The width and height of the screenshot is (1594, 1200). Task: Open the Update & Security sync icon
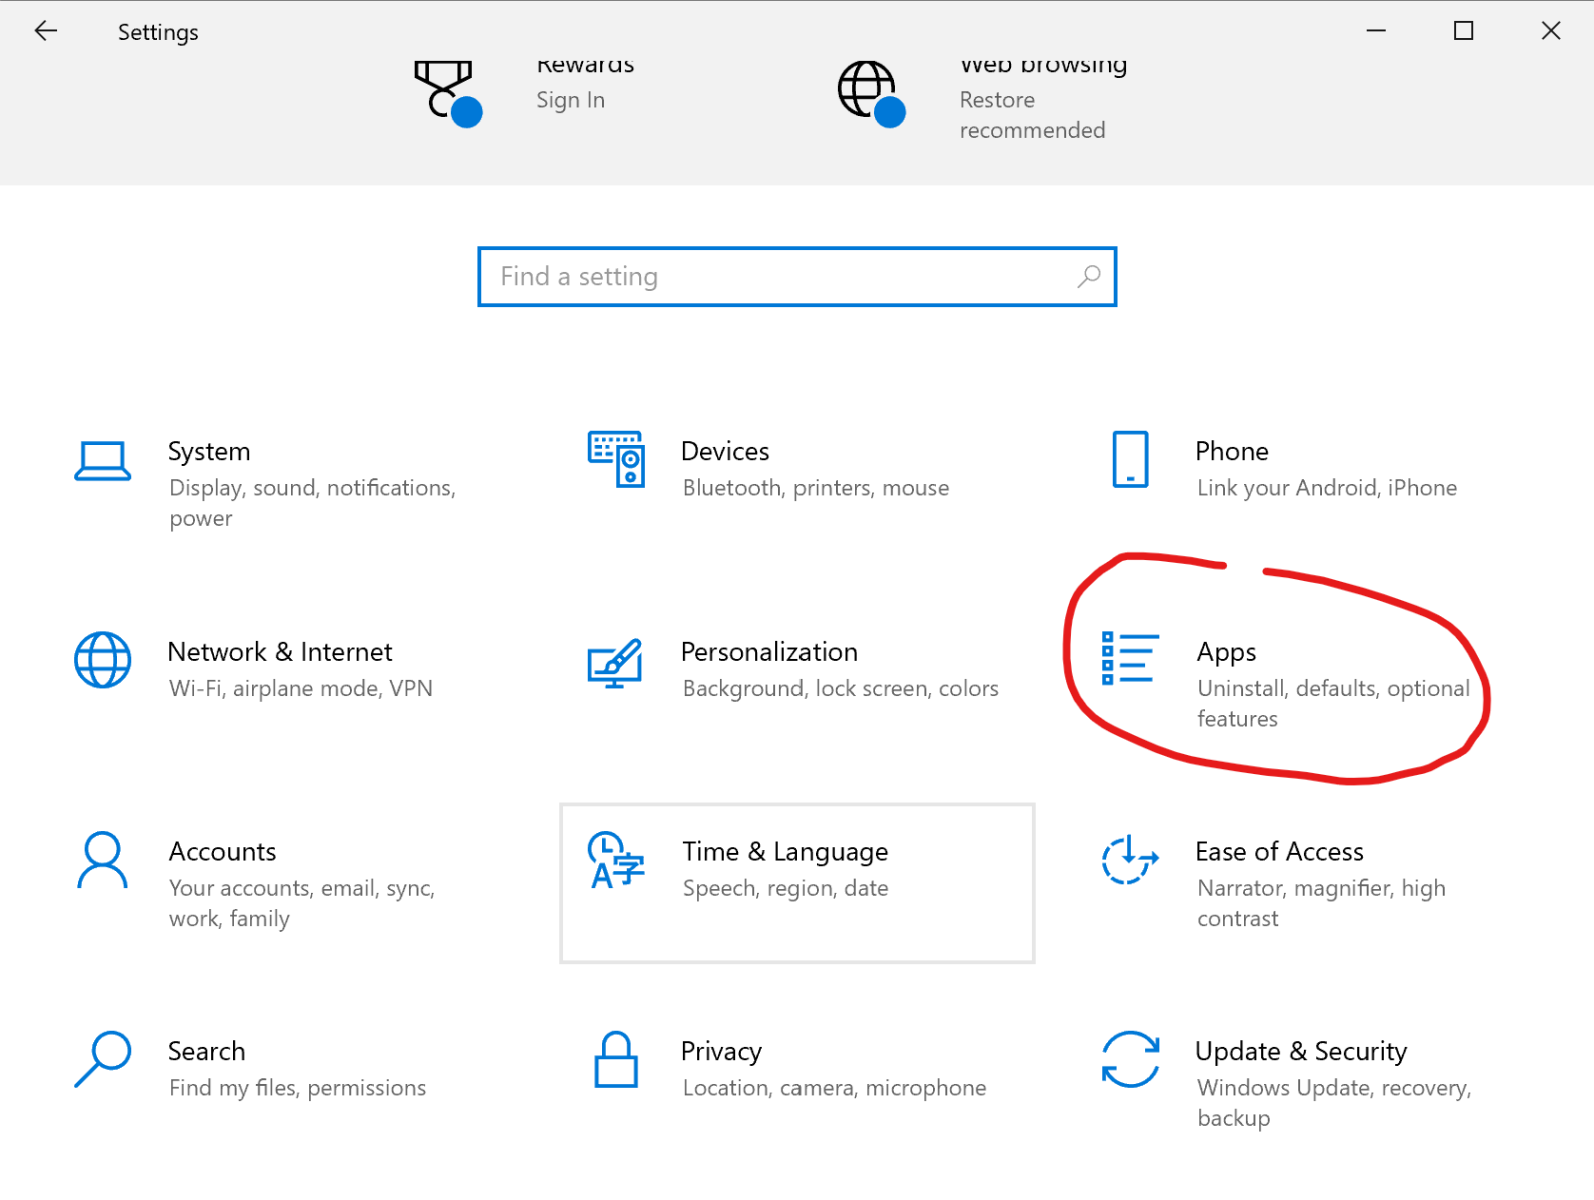point(1130,1060)
